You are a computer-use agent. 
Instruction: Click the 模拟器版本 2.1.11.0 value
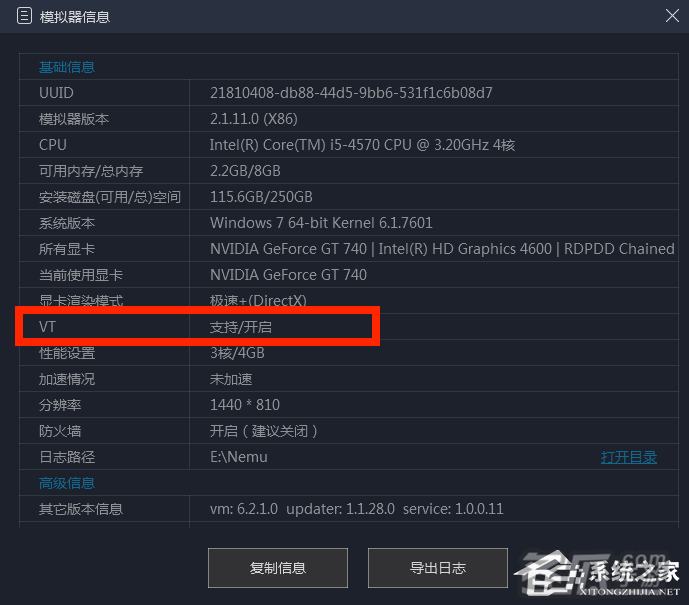point(254,119)
